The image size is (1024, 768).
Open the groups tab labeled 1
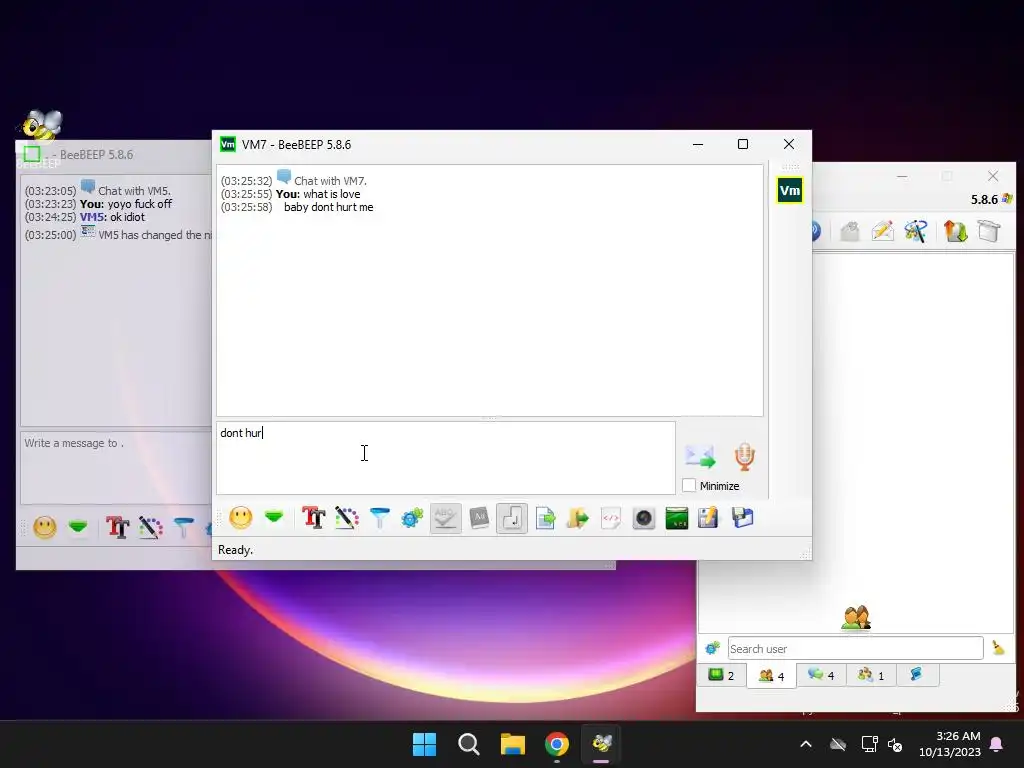click(x=871, y=675)
